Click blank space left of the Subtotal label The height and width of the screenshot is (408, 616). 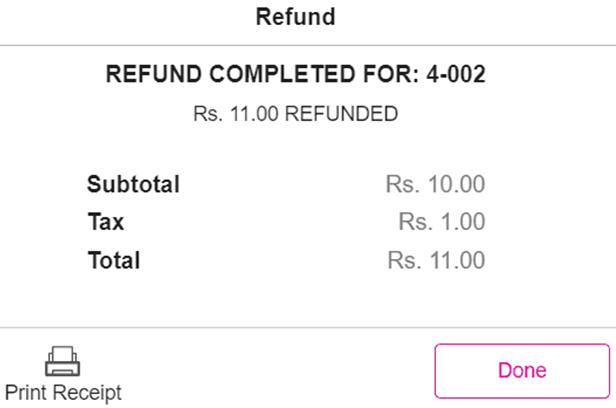40,185
